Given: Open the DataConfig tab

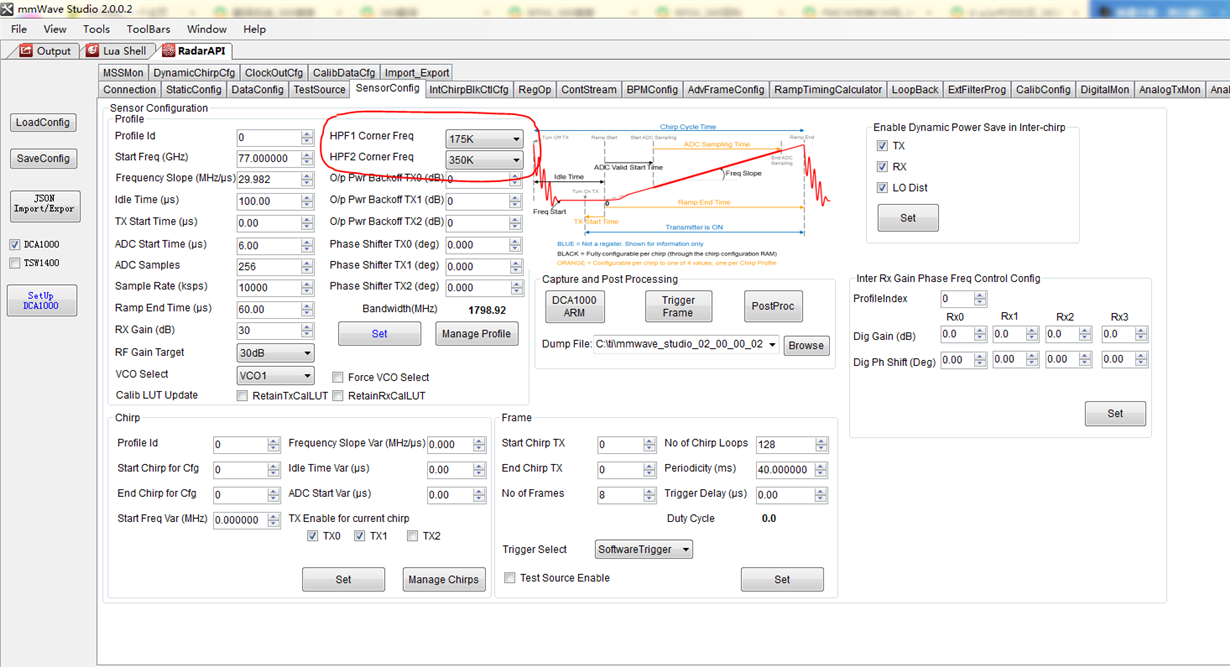Looking at the screenshot, I should click(x=257, y=89).
